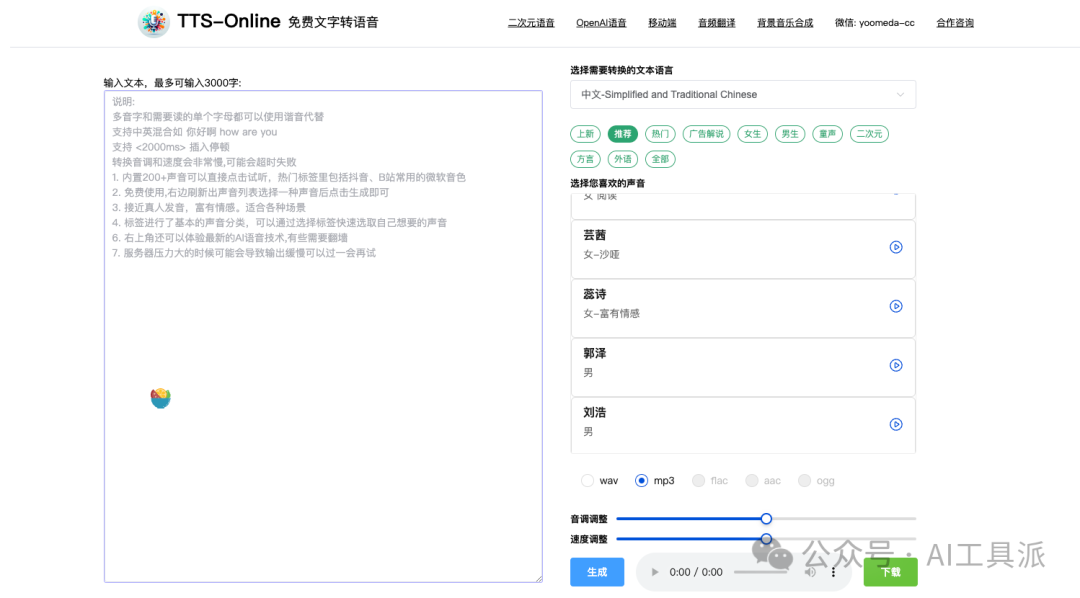
Task: Filter voices by 女生 tag
Action: [x=752, y=134]
